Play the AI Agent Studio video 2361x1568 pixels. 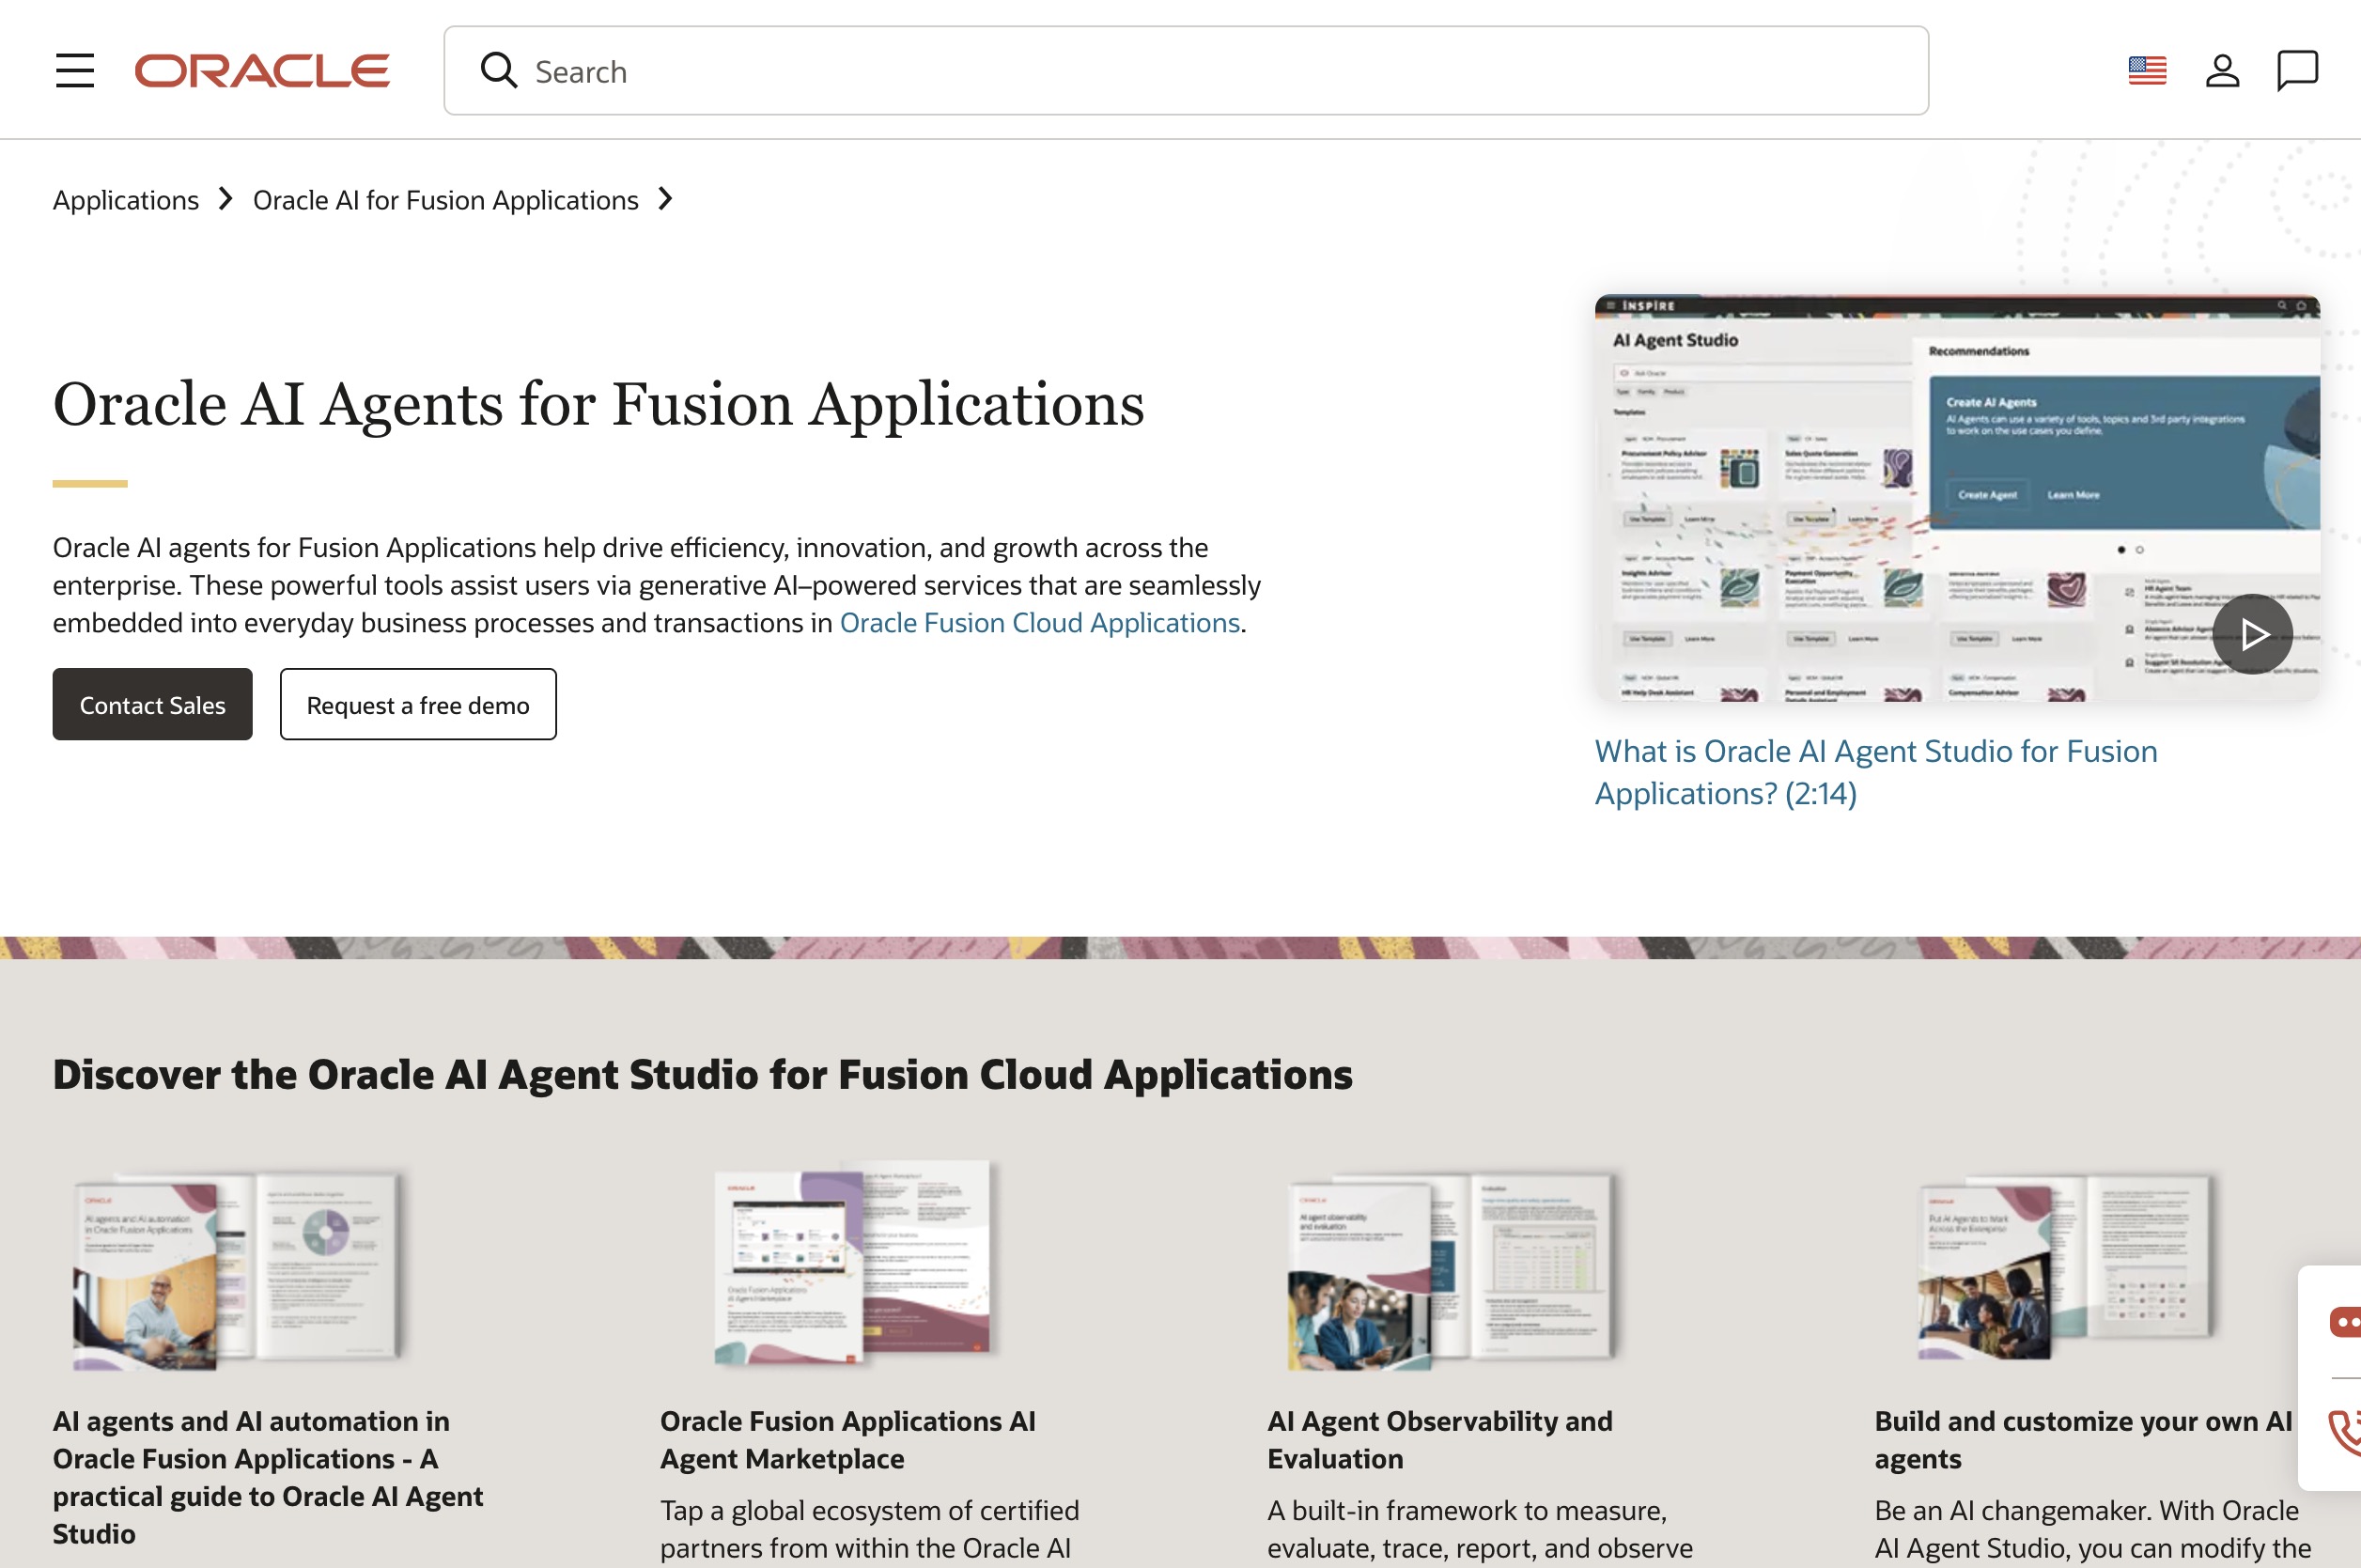pos(2252,634)
